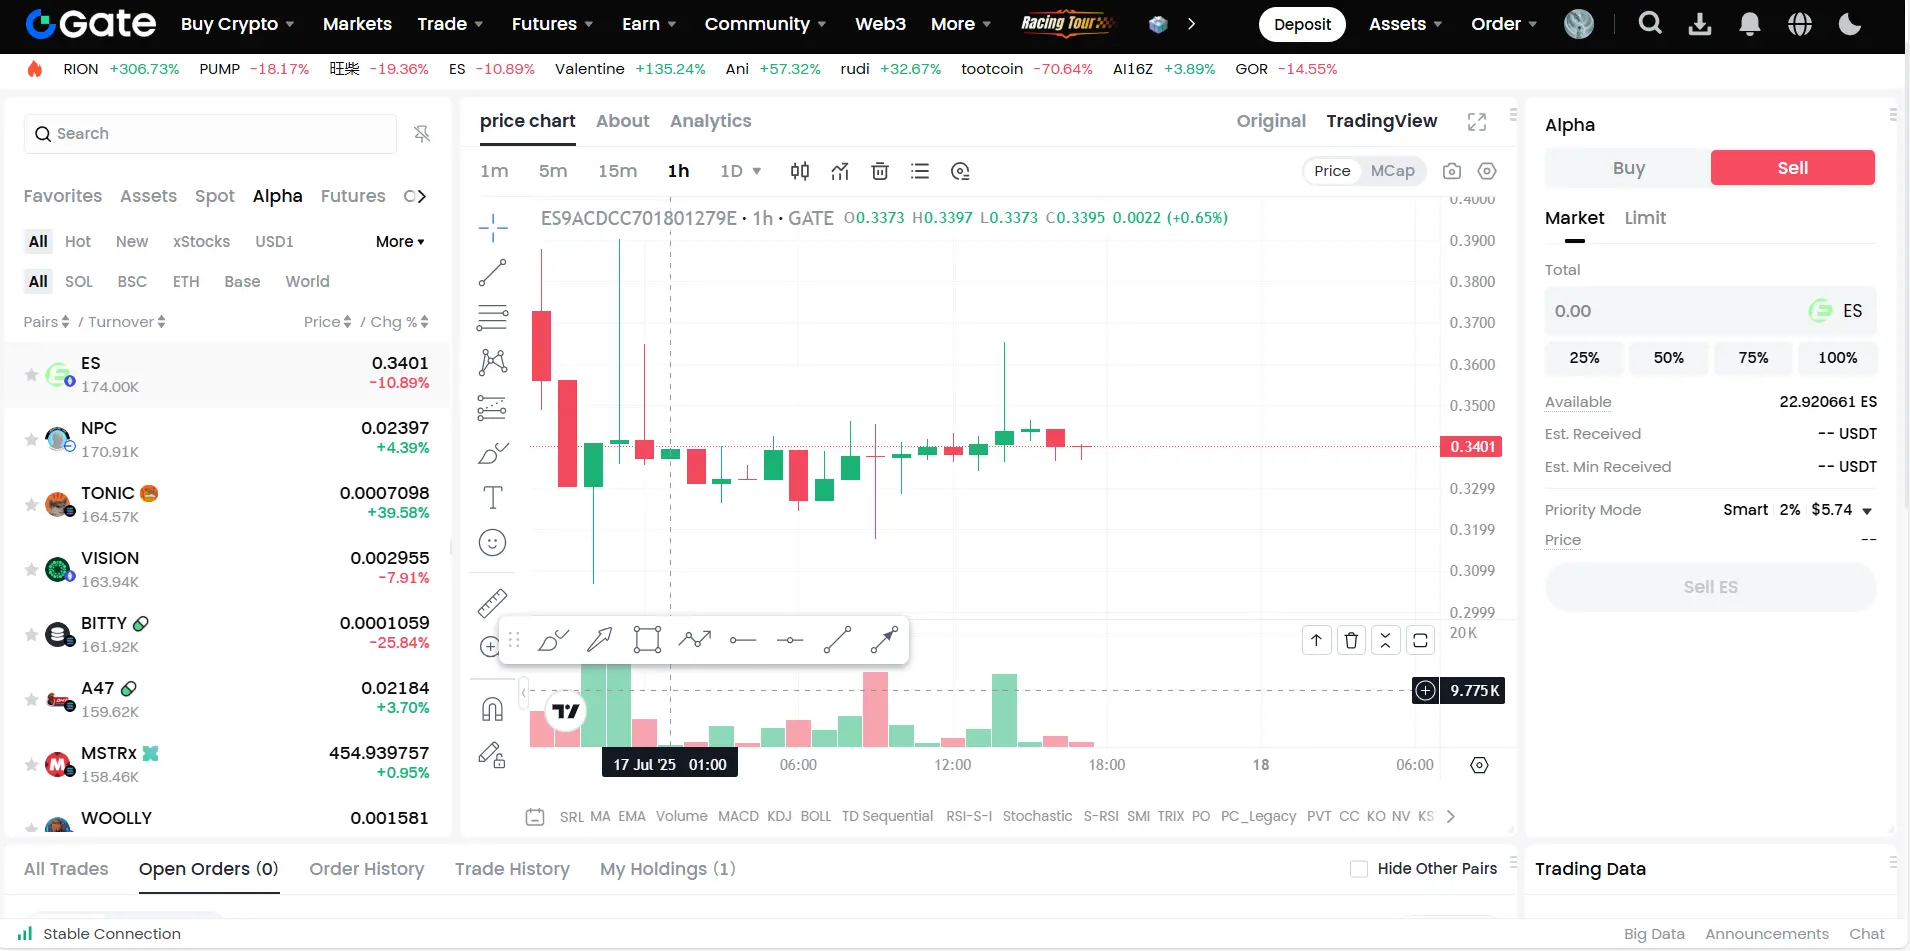Set amount to 100%

click(1837, 358)
